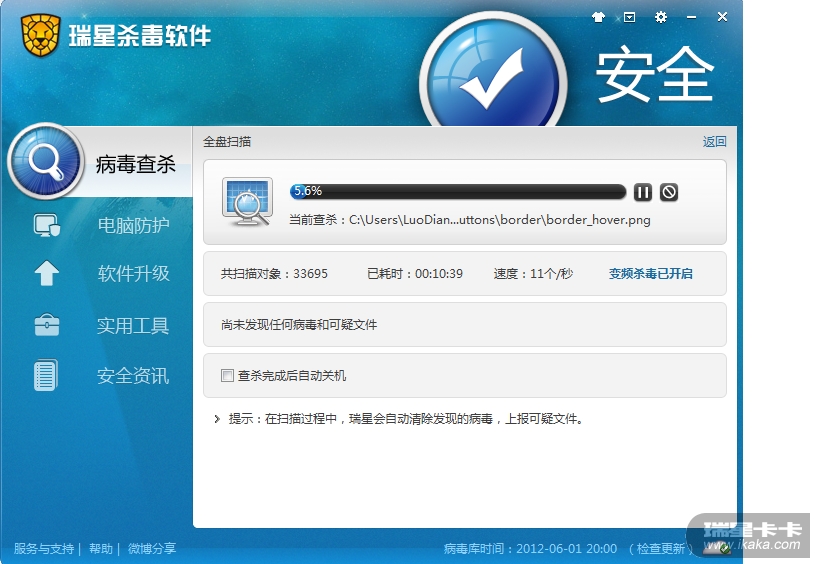Click the magnifier virus scan icon
The height and width of the screenshot is (564, 819).
pyautogui.click(x=46, y=161)
